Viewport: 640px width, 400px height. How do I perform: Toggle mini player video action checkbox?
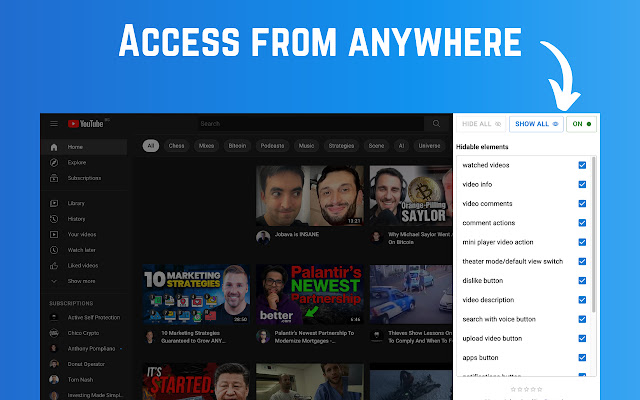coord(582,242)
